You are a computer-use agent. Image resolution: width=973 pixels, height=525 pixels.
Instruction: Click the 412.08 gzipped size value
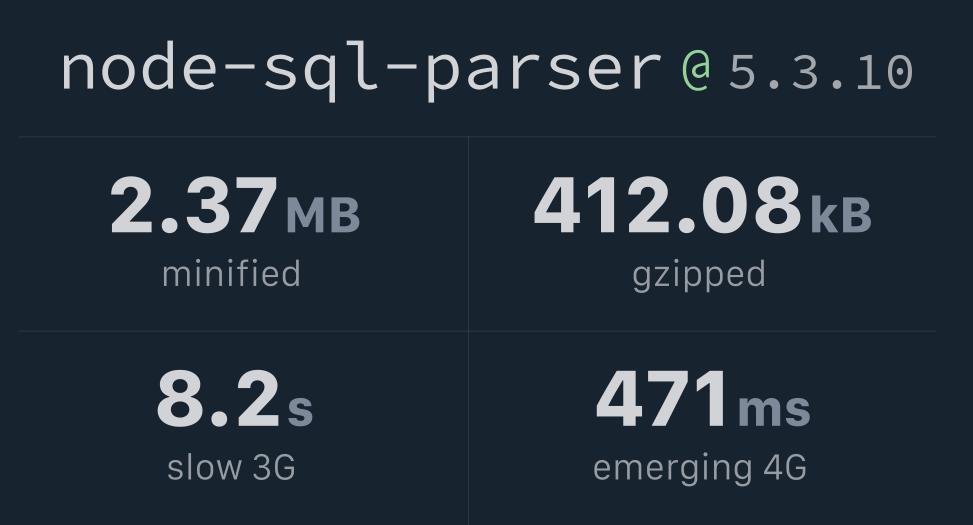point(668,205)
